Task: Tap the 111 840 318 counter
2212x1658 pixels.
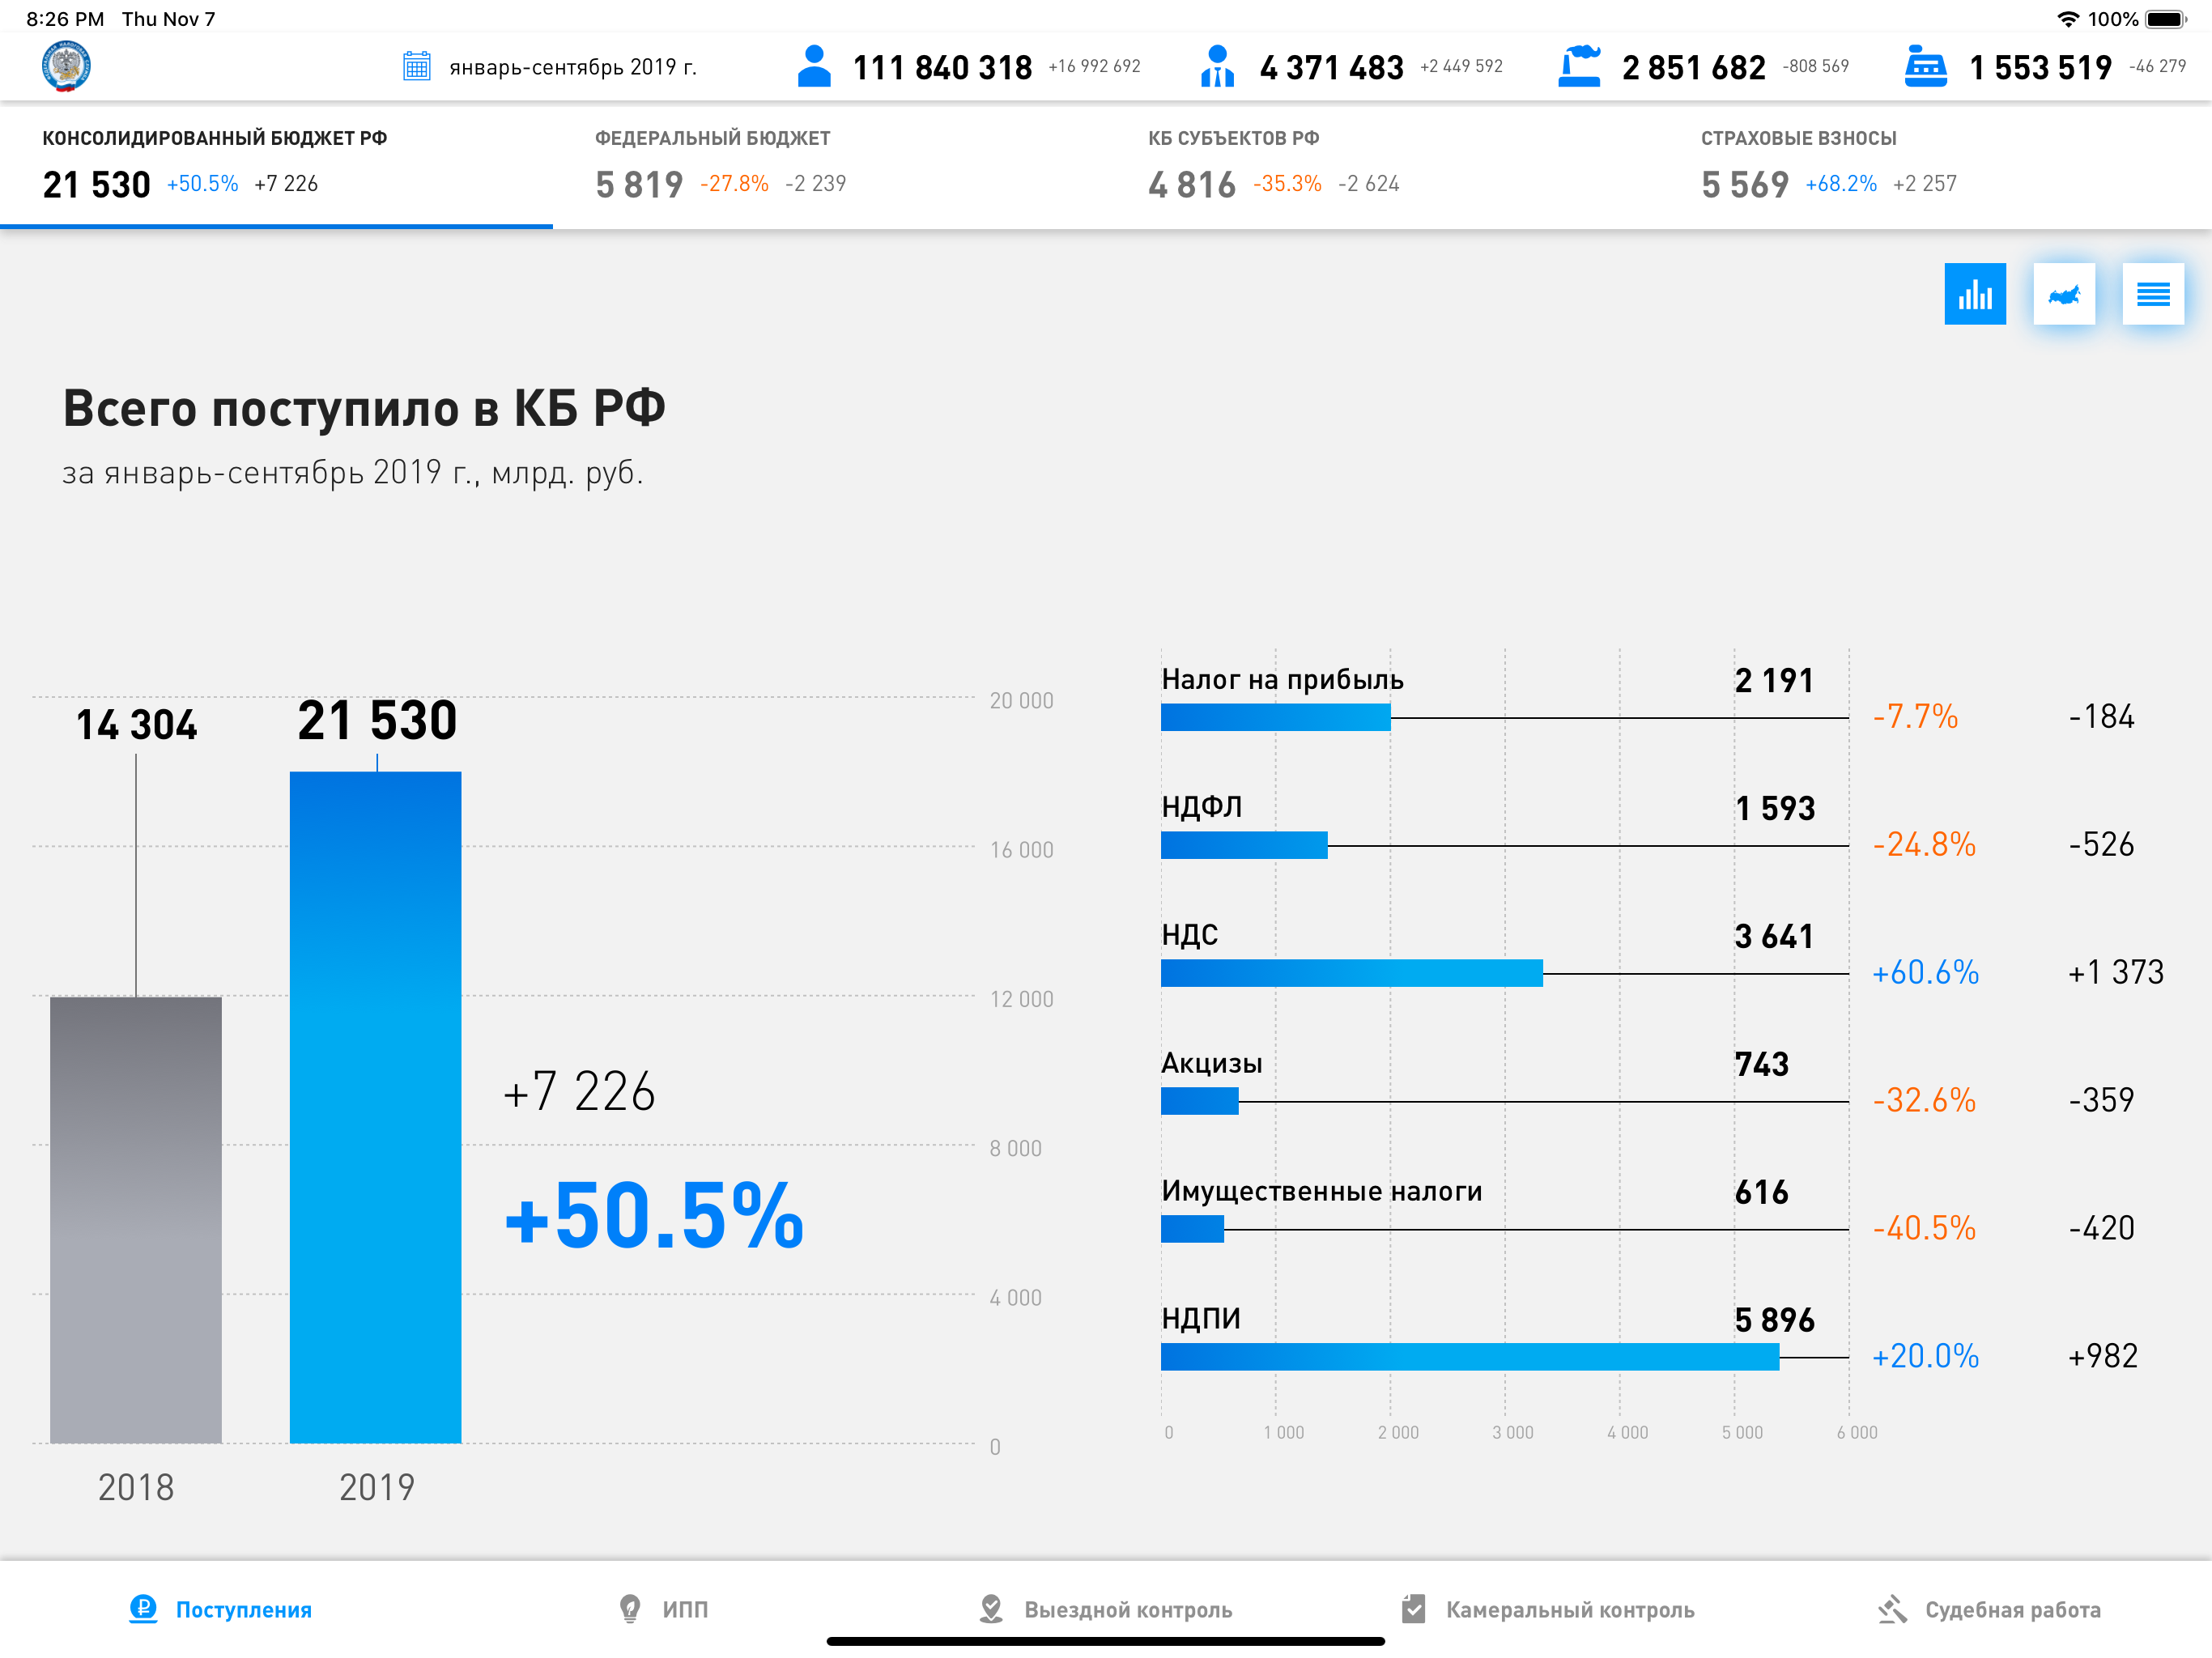Action: (x=942, y=67)
